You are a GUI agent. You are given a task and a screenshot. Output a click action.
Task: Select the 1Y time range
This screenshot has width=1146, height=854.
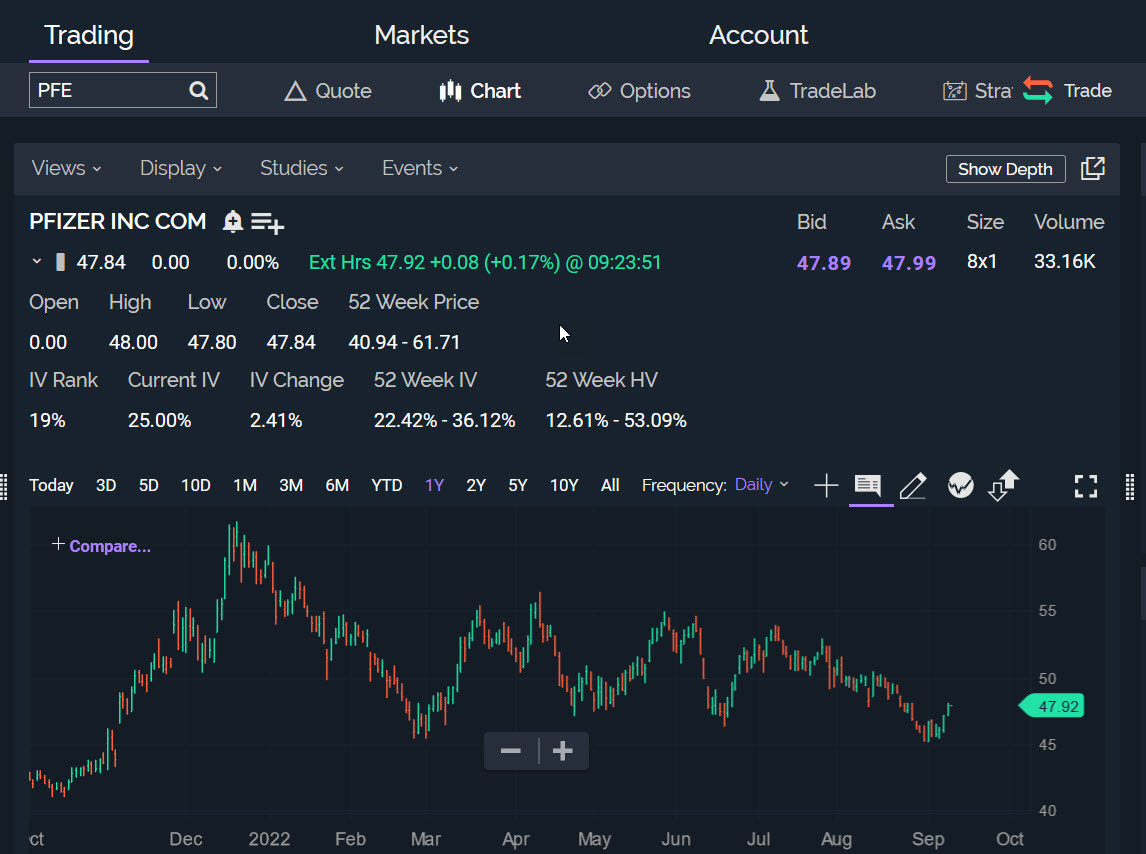point(434,485)
